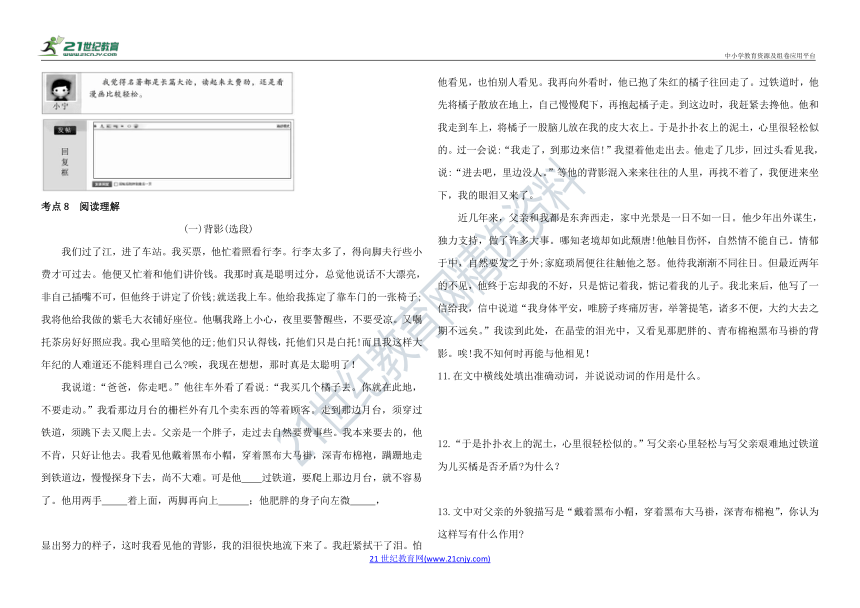This screenshot has width=860, height=608.
Task: Click 小宇's comment beginning 我觉得名著都是长篇大论
Action: point(186,88)
